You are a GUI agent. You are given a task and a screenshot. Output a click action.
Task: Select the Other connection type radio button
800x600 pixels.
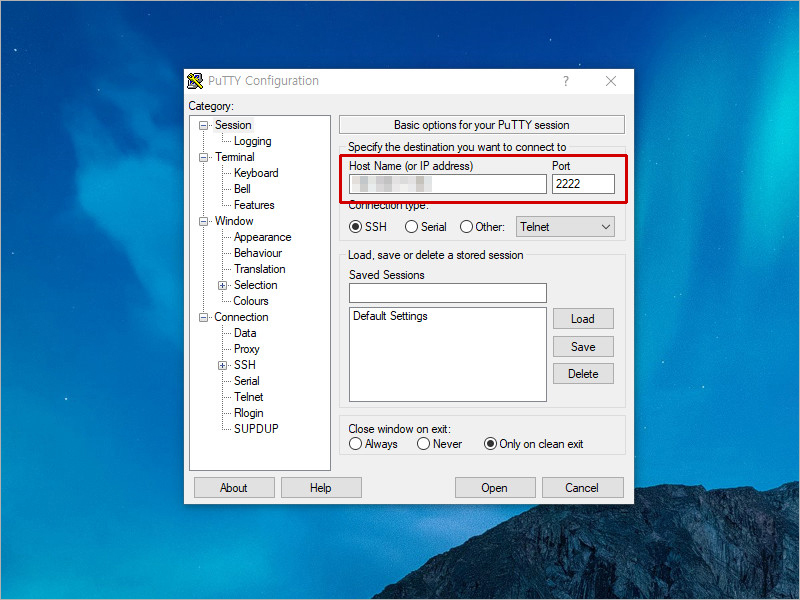[x=466, y=227]
